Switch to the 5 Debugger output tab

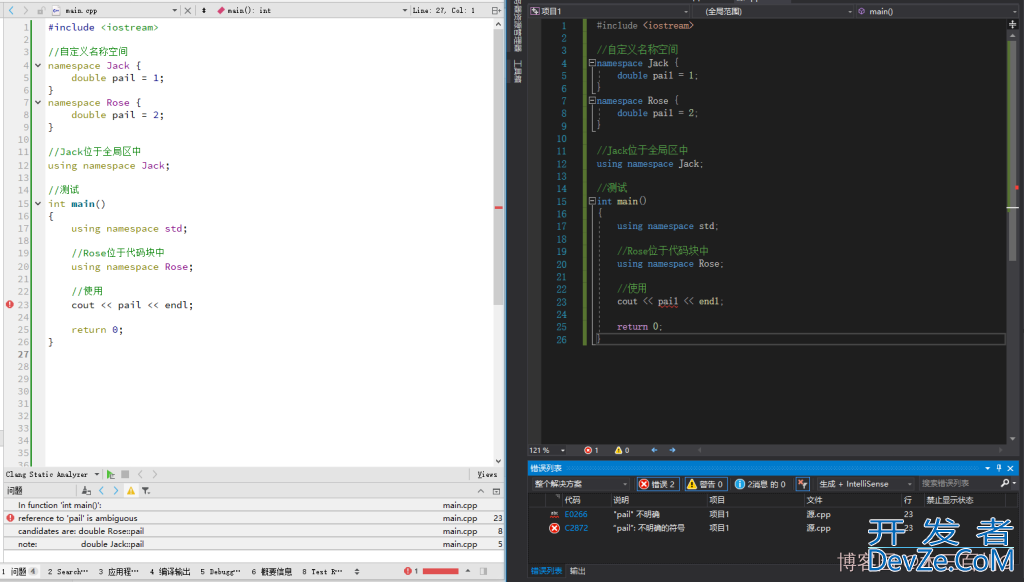(221, 572)
